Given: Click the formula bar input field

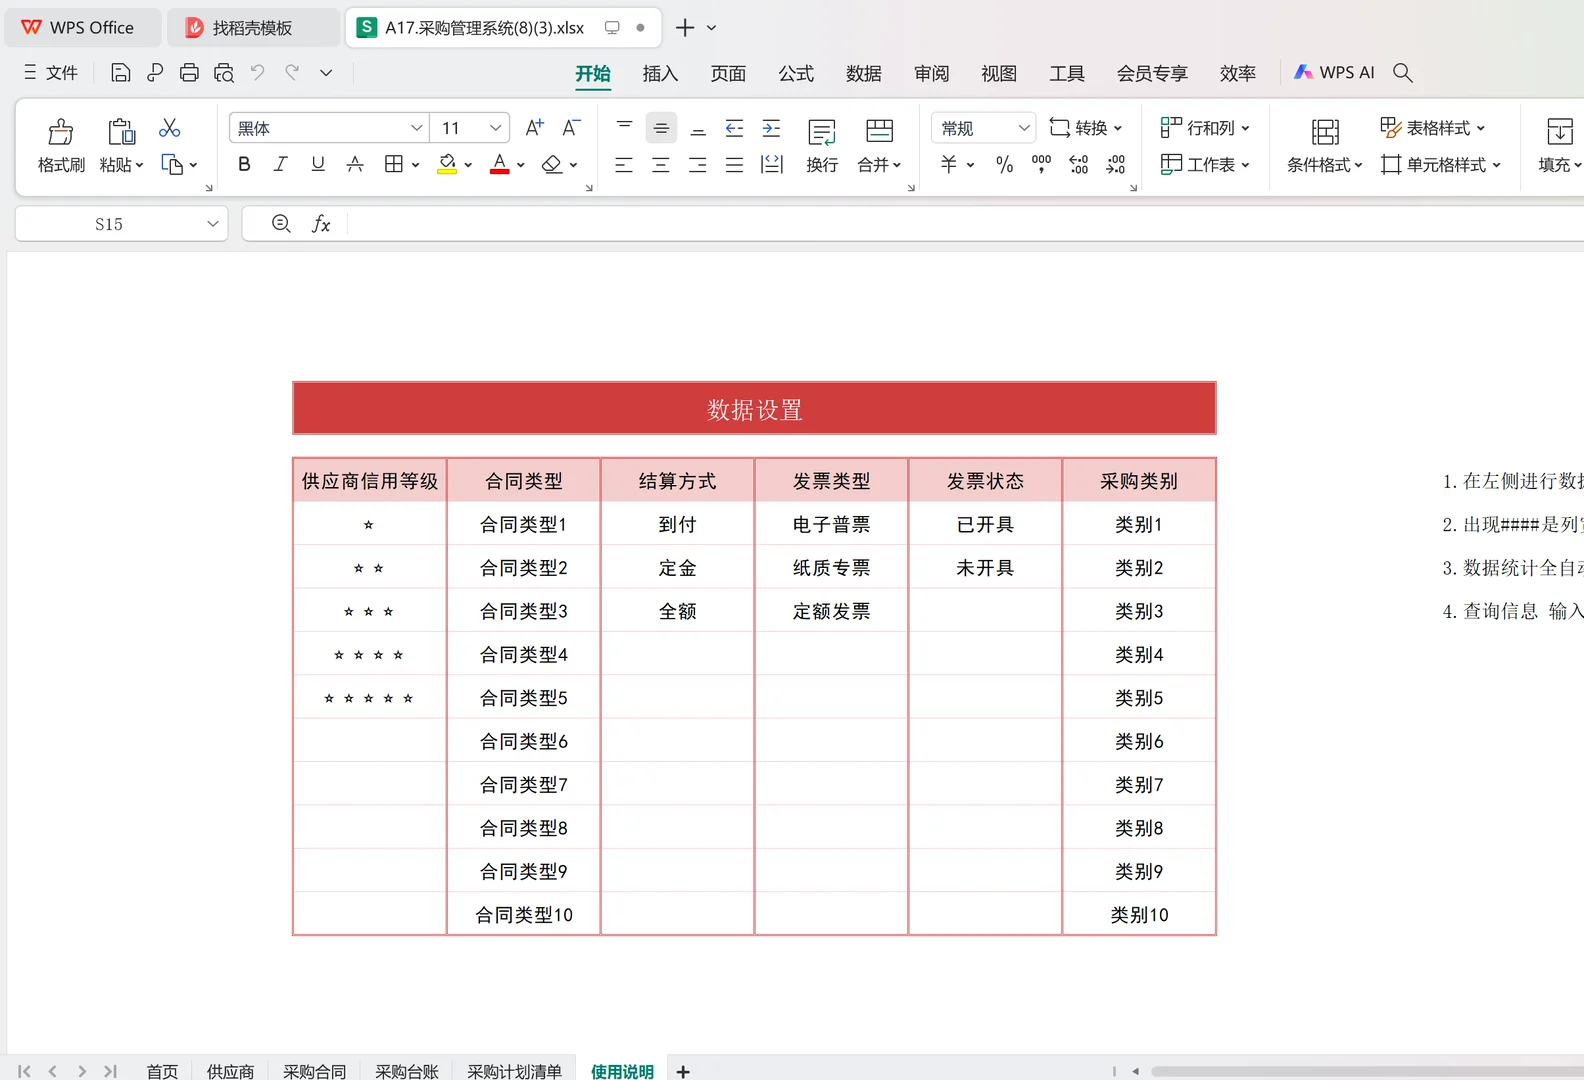Looking at the screenshot, I should pos(967,224).
